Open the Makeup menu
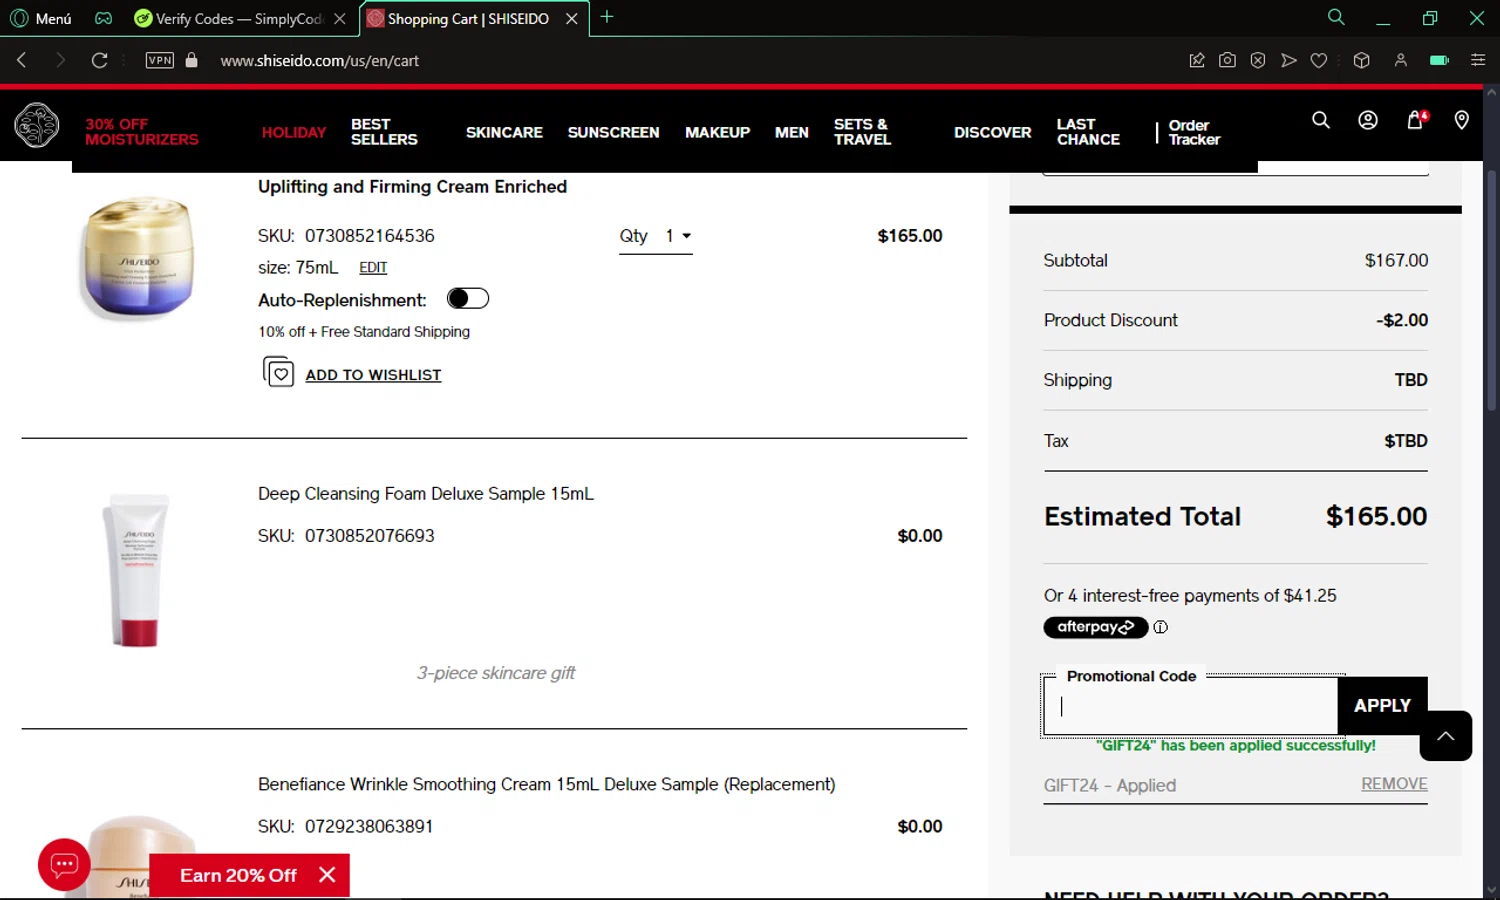Image resolution: width=1500 pixels, height=900 pixels. pos(717,132)
